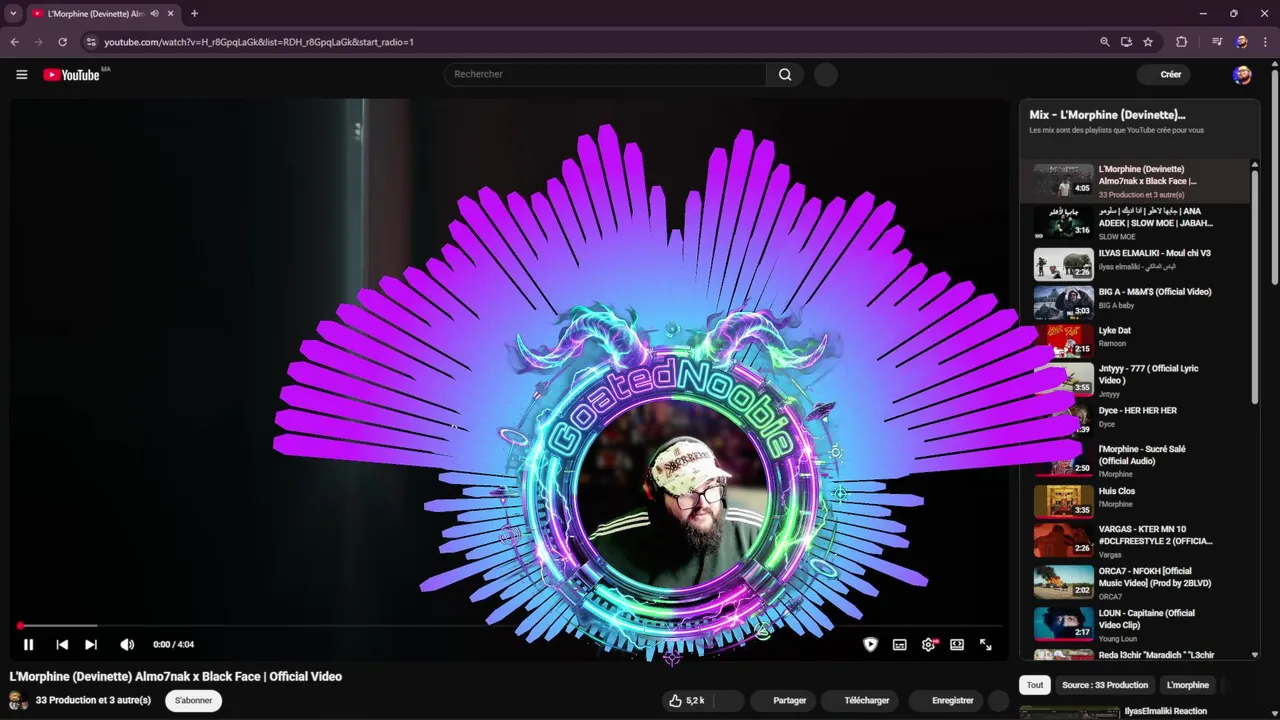Reload the current page
1280x720 pixels.
[x=62, y=42]
